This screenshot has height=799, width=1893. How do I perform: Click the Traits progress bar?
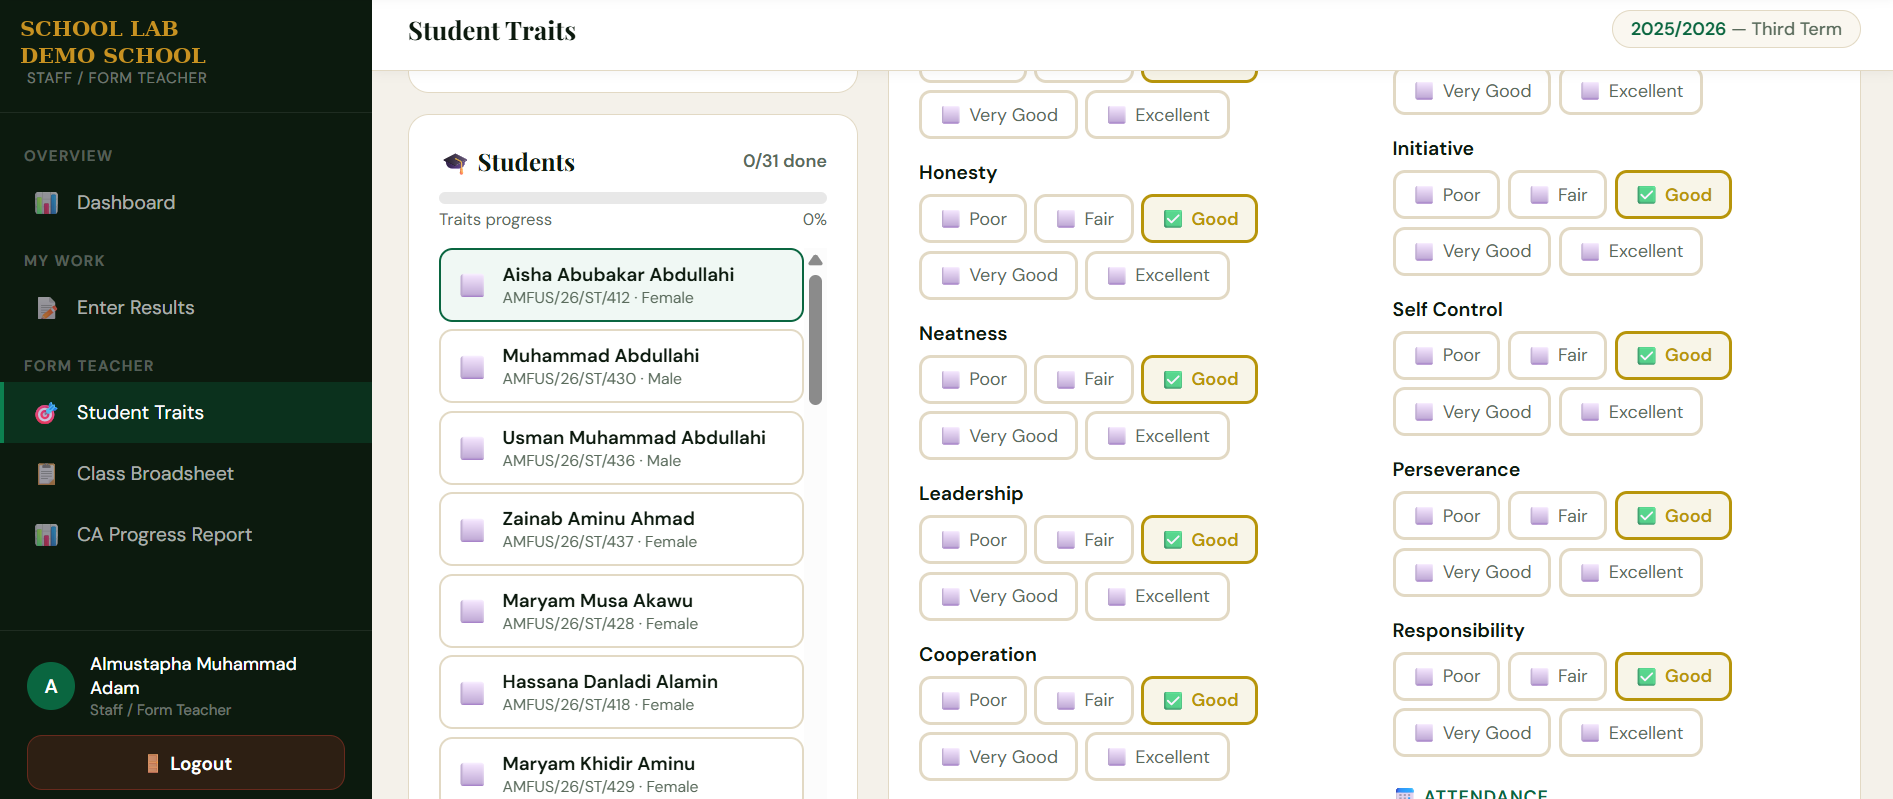(633, 198)
